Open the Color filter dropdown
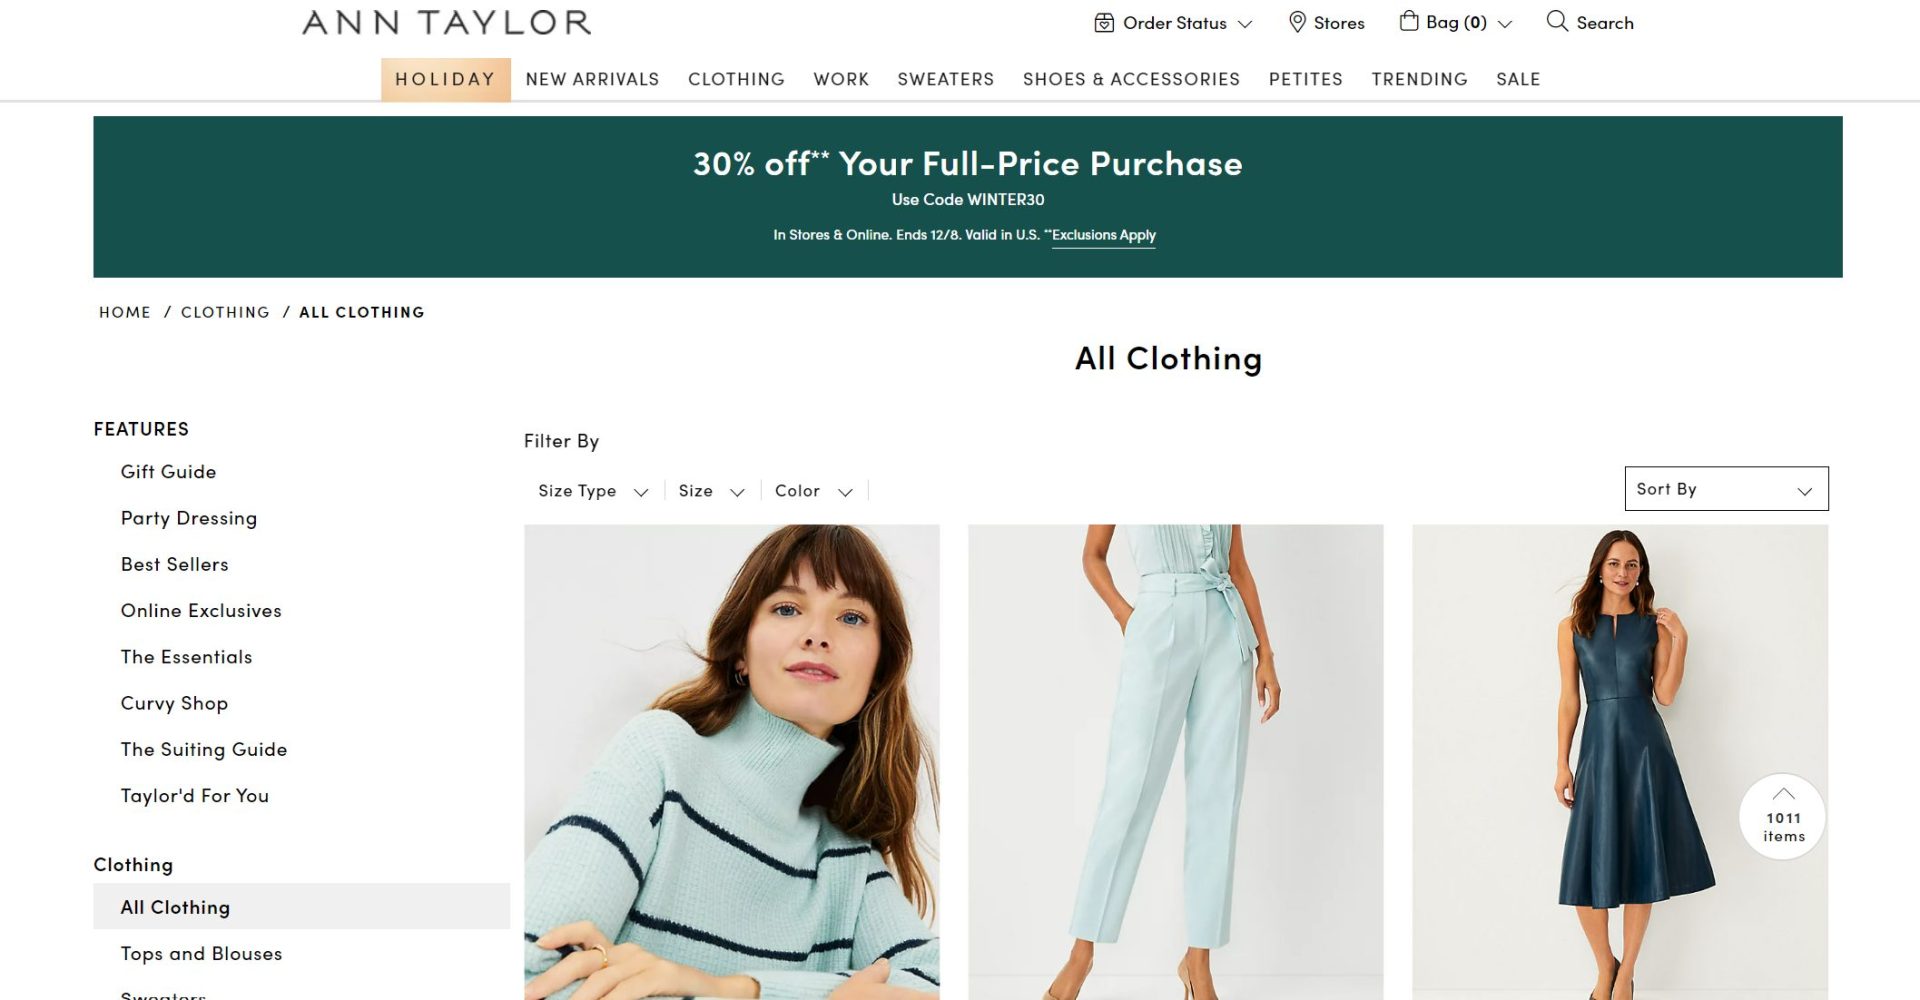Viewport: 1920px width, 1000px height. (813, 491)
